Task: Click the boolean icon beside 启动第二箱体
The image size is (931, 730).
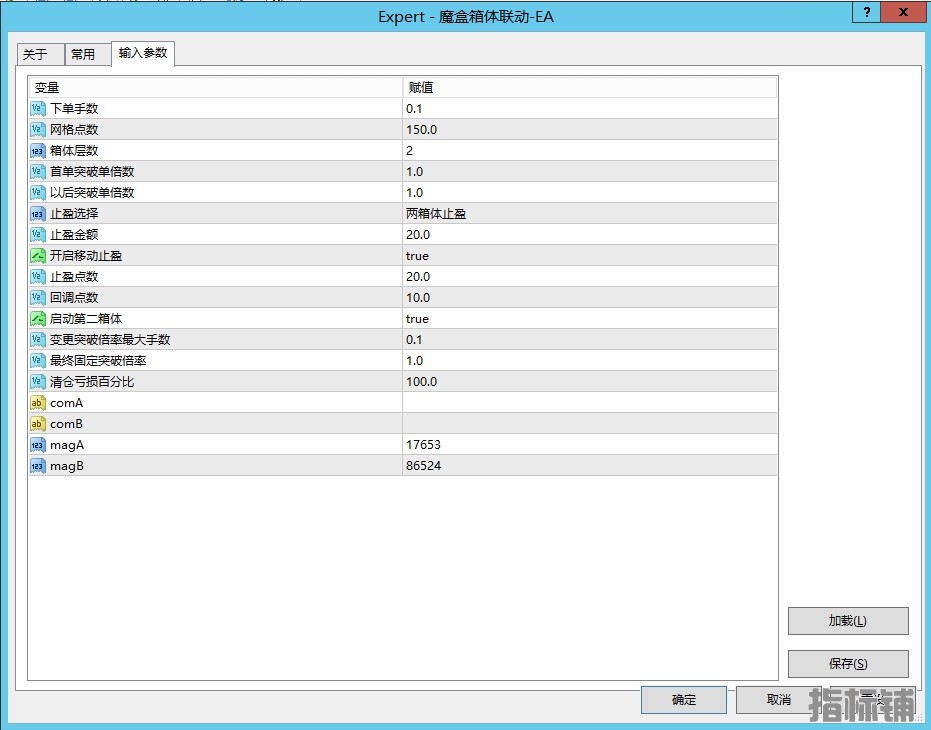Action: tap(37, 319)
